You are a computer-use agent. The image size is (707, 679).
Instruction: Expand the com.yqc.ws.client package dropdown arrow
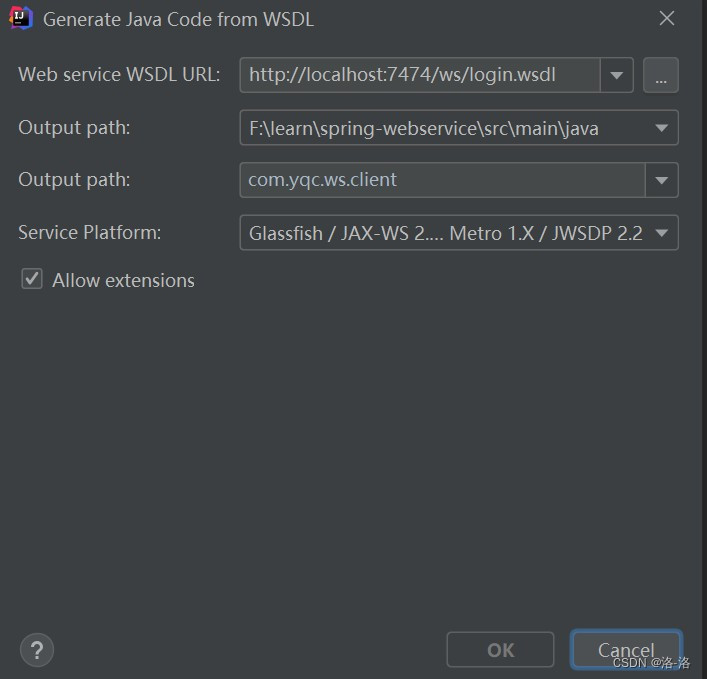(661, 180)
